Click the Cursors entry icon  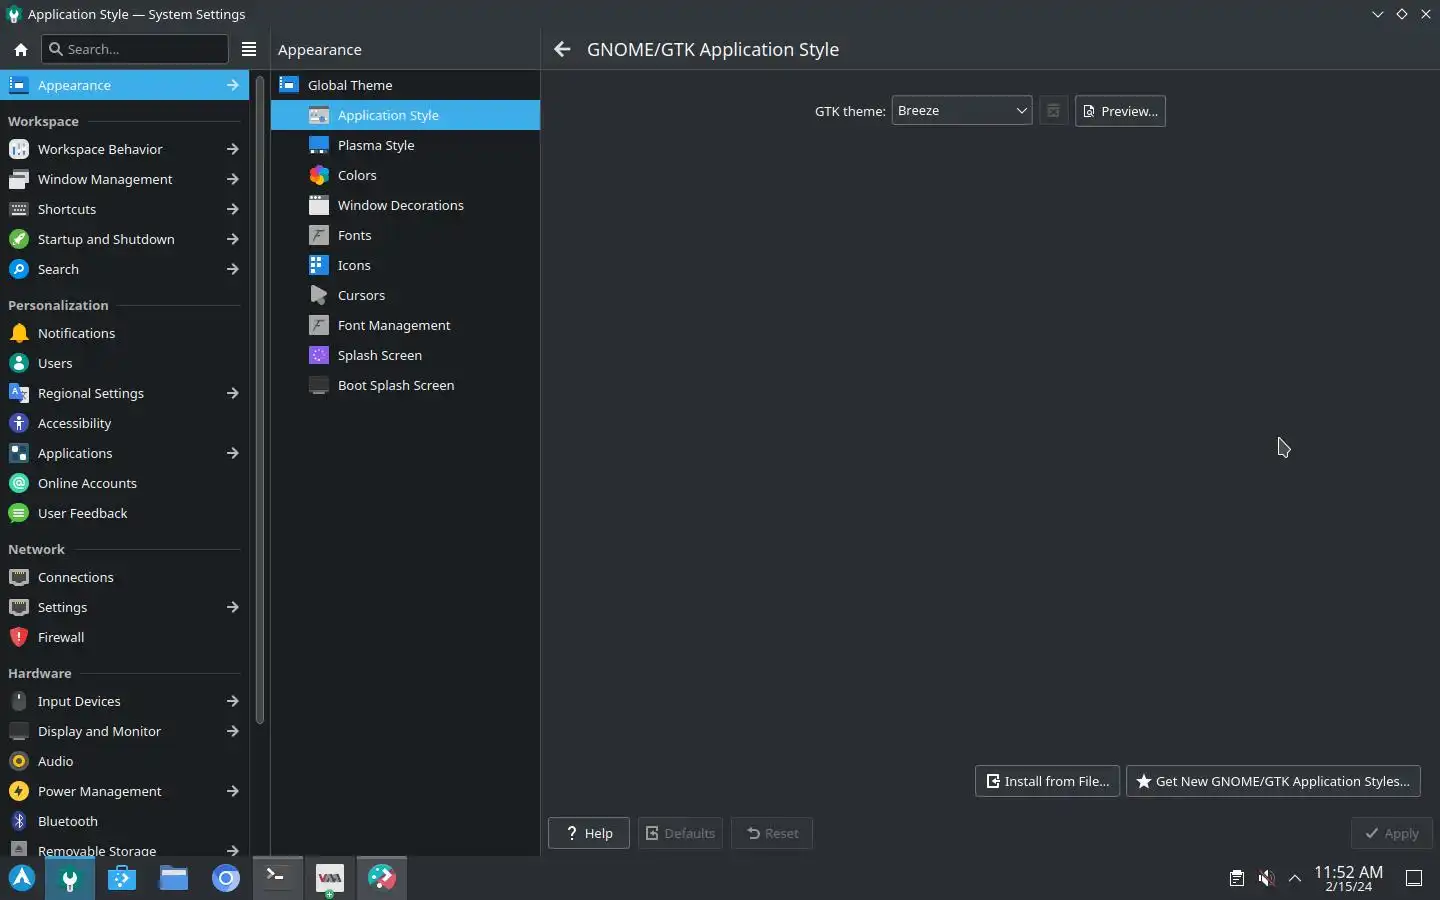(x=319, y=295)
